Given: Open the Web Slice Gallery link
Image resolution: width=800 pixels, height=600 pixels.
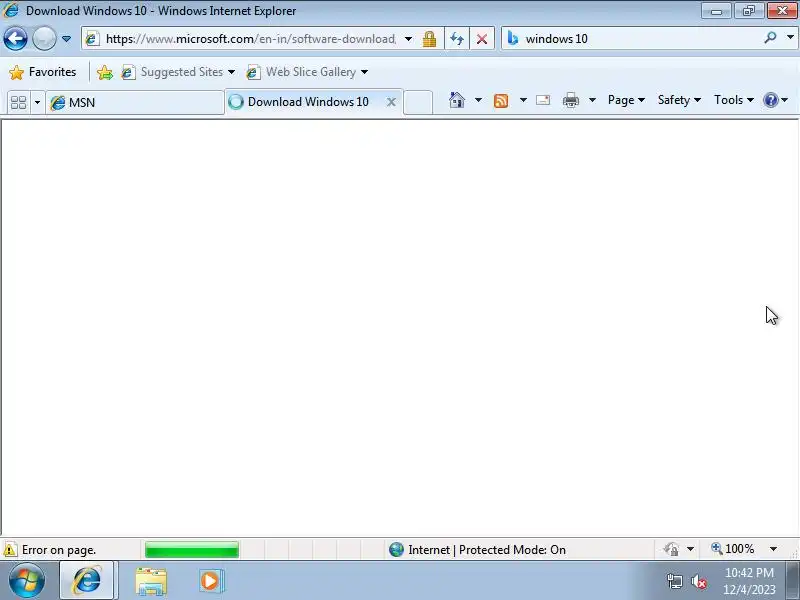Looking at the screenshot, I should click(301, 72).
